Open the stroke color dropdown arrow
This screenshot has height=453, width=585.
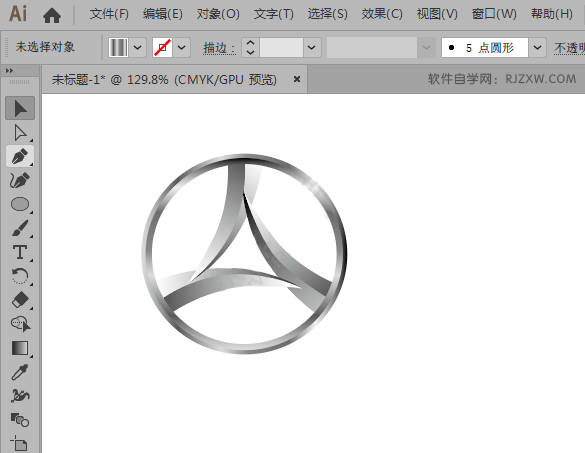tap(181, 47)
